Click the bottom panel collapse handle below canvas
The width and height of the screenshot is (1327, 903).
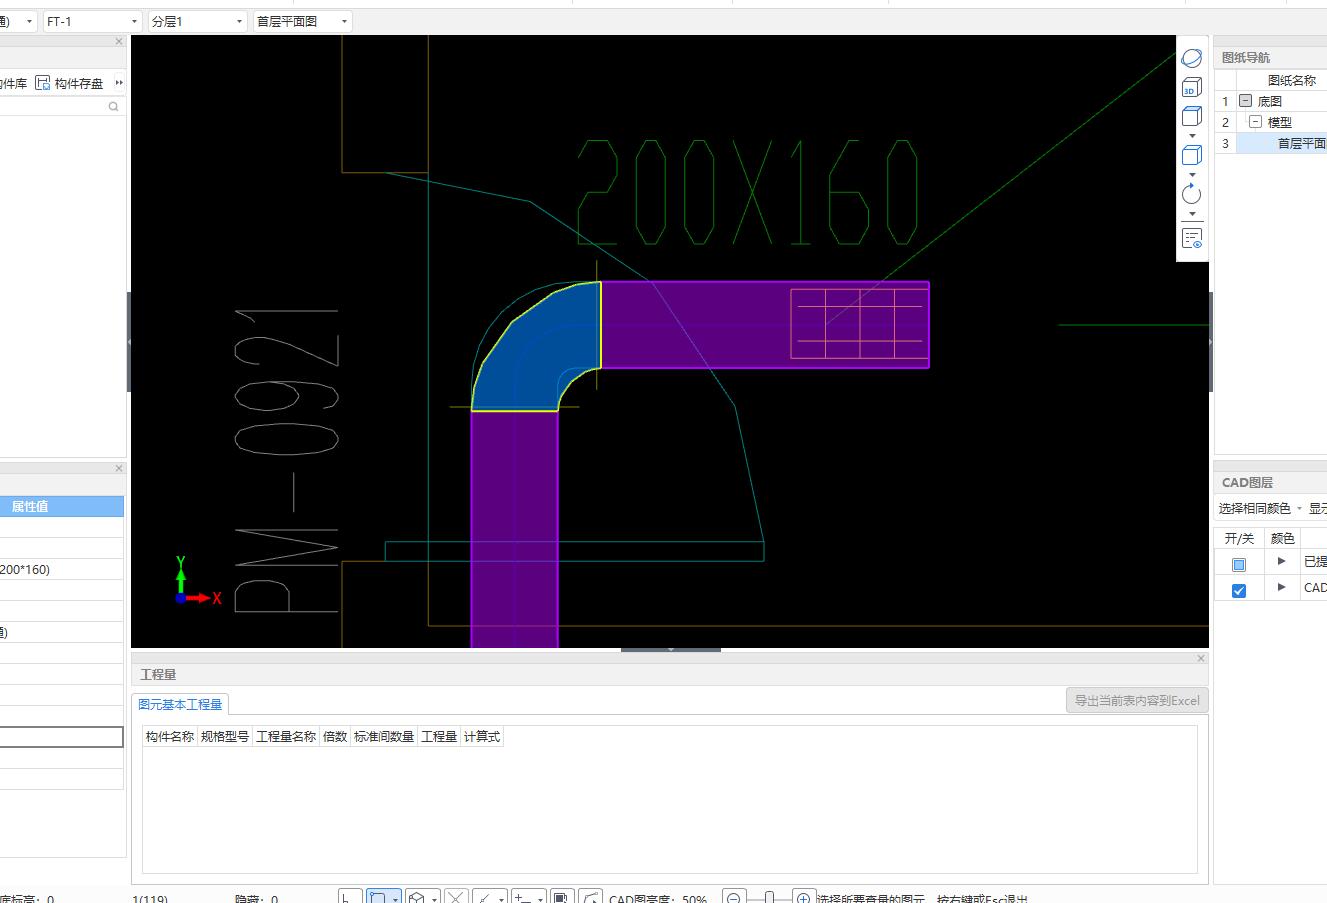pos(670,650)
